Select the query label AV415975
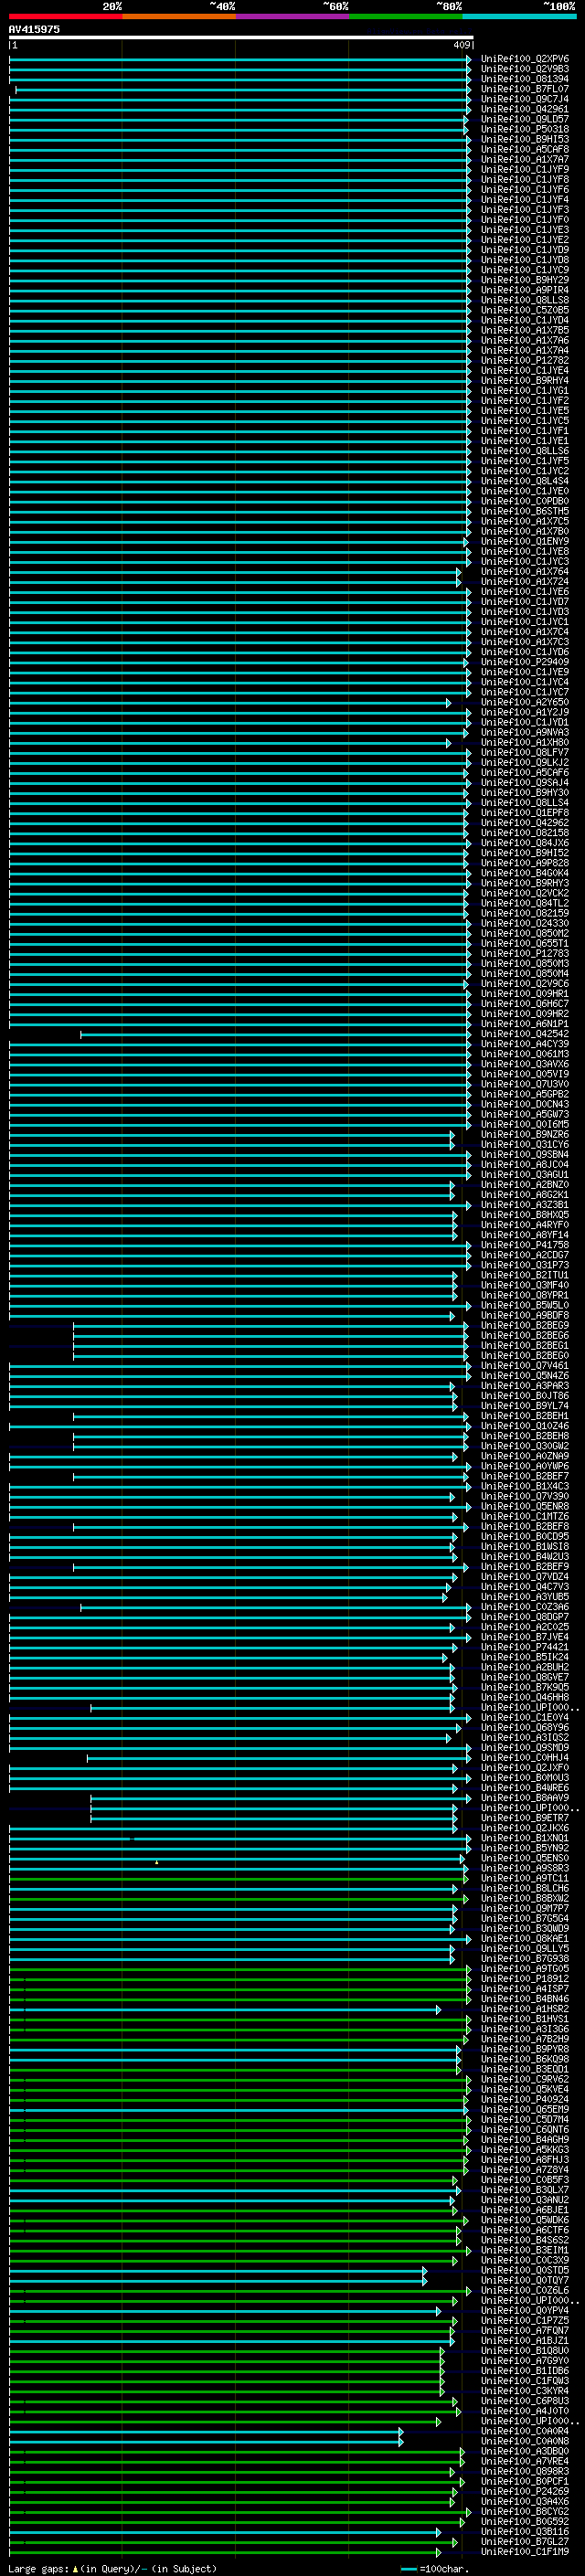The width and height of the screenshot is (585, 2576). point(34,30)
